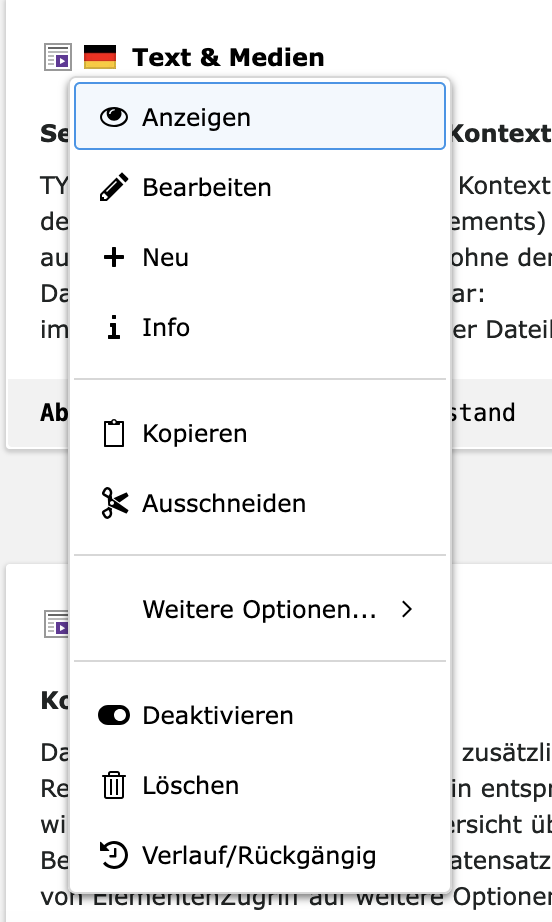Screen dimensions: 552x922
Task: Choose Verlauf/Rückgängig menu entry
Action: point(260,856)
